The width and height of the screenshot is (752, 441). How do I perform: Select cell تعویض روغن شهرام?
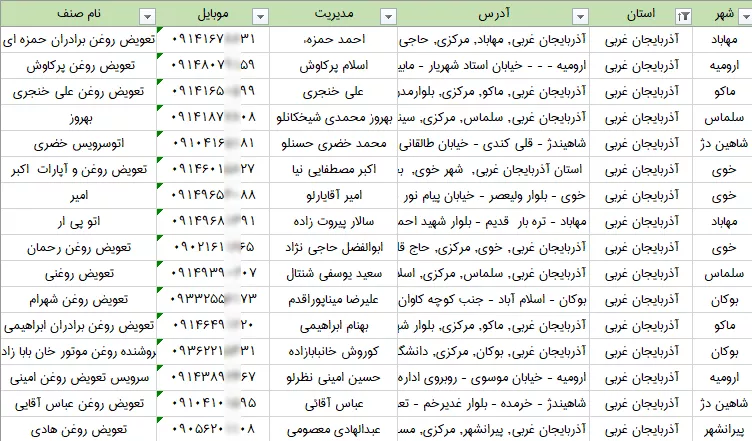(x=79, y=299)
